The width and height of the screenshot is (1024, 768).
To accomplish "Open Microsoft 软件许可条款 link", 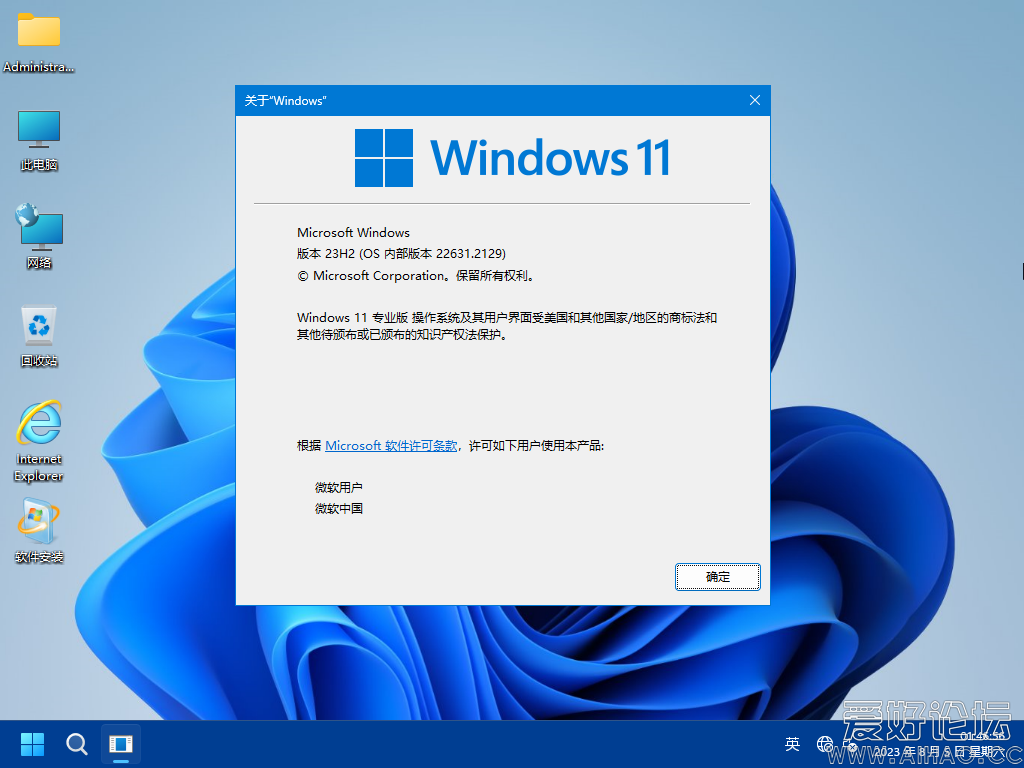I will 391,446.
